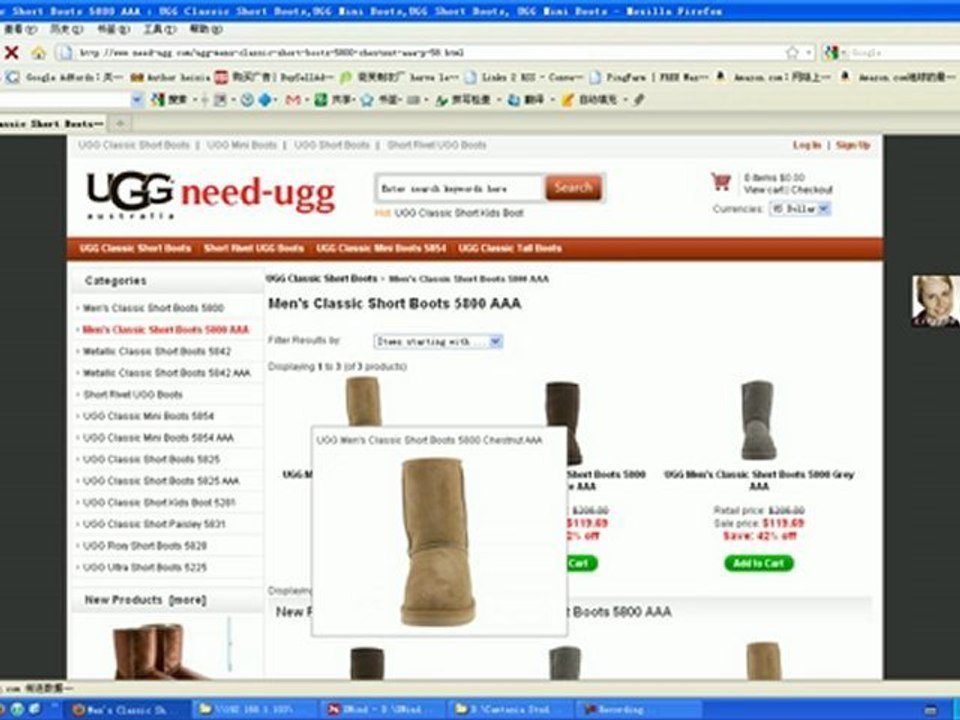Open the UGG Classic Tall Boots nav link
960x720 pixels.
[510, 248]
